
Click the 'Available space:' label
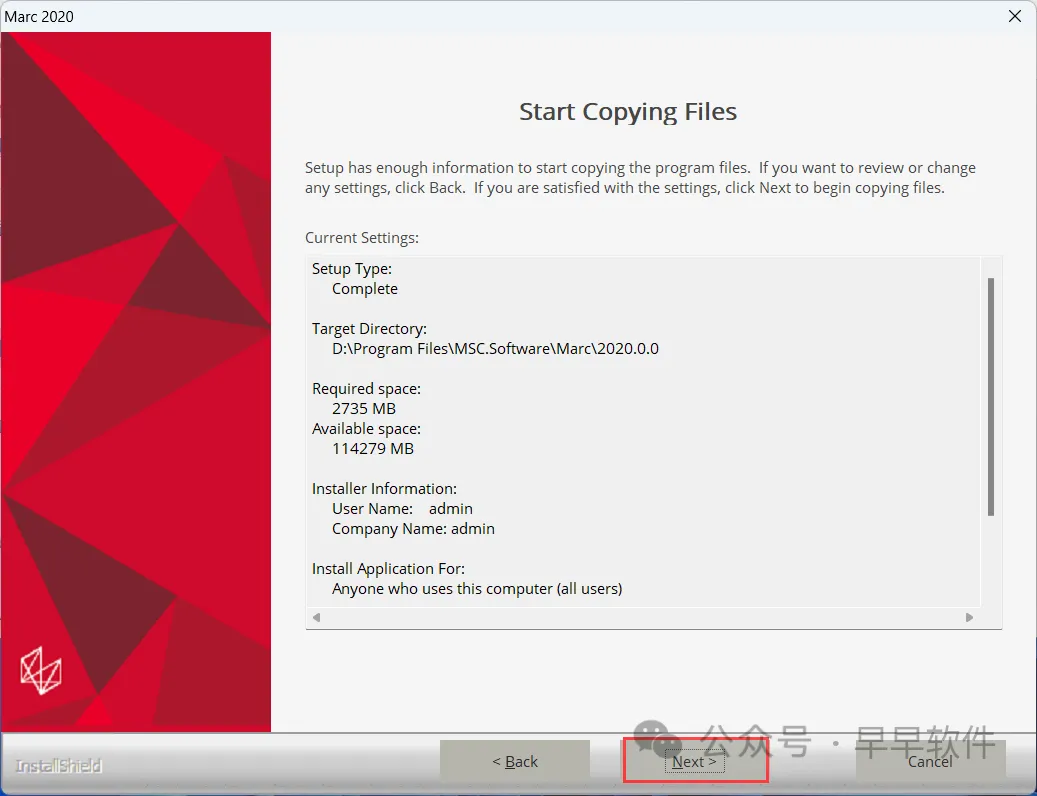366,428
